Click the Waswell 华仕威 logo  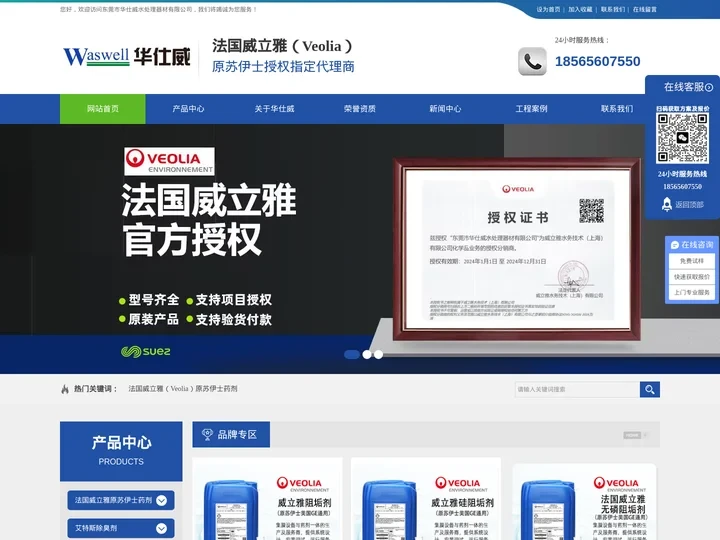pyautogui.click(x=127, y=57)
